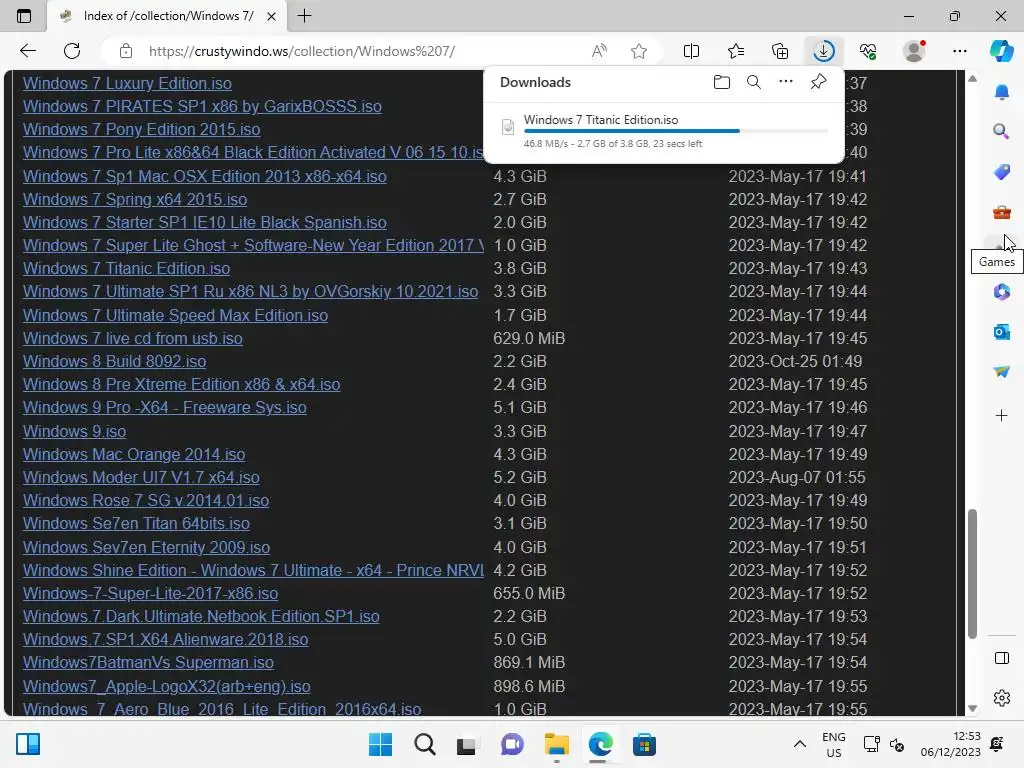Image resolution: width=1024 pixels, height=768 pixels.
Task: Open Windows7BatmanVs Superman.iso link
Action: click(148, 662)
